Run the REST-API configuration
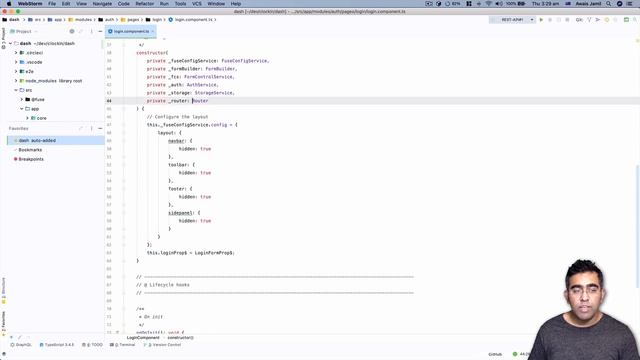The image size is (640, 360). [x=541, y=20]
